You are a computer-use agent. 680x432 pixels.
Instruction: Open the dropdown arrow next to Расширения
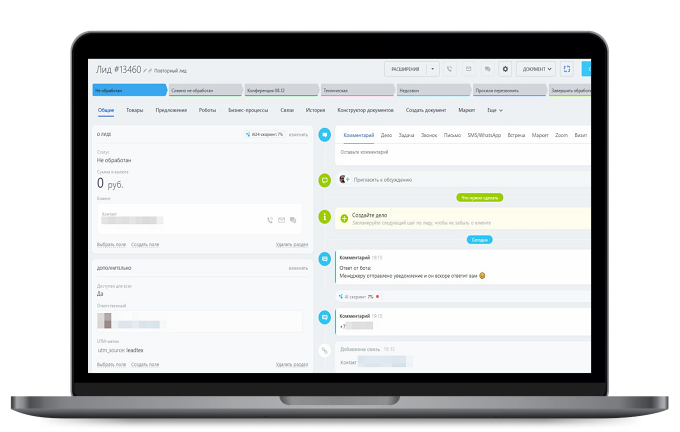(432, 69)
